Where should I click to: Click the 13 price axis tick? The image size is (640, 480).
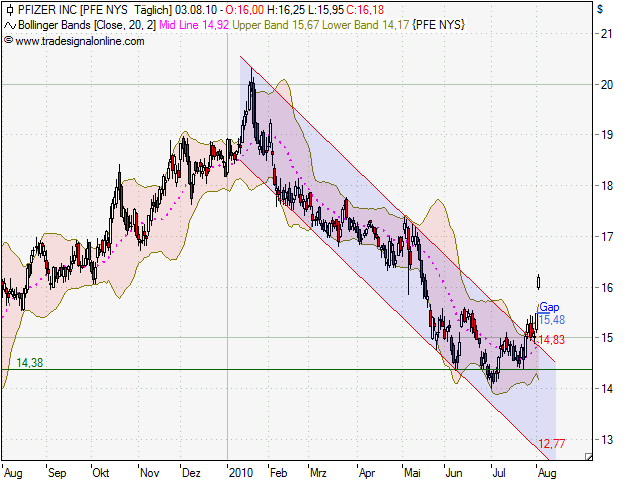[x=607, y=440]
